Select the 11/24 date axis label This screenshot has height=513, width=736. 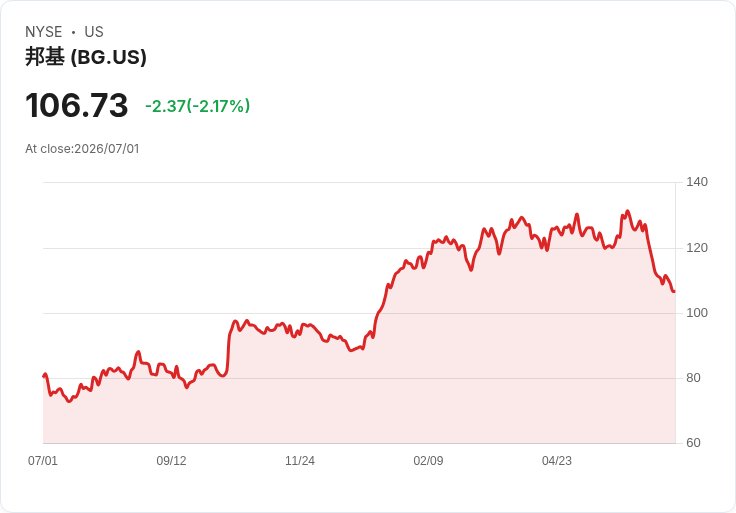(x=300, y=461)
